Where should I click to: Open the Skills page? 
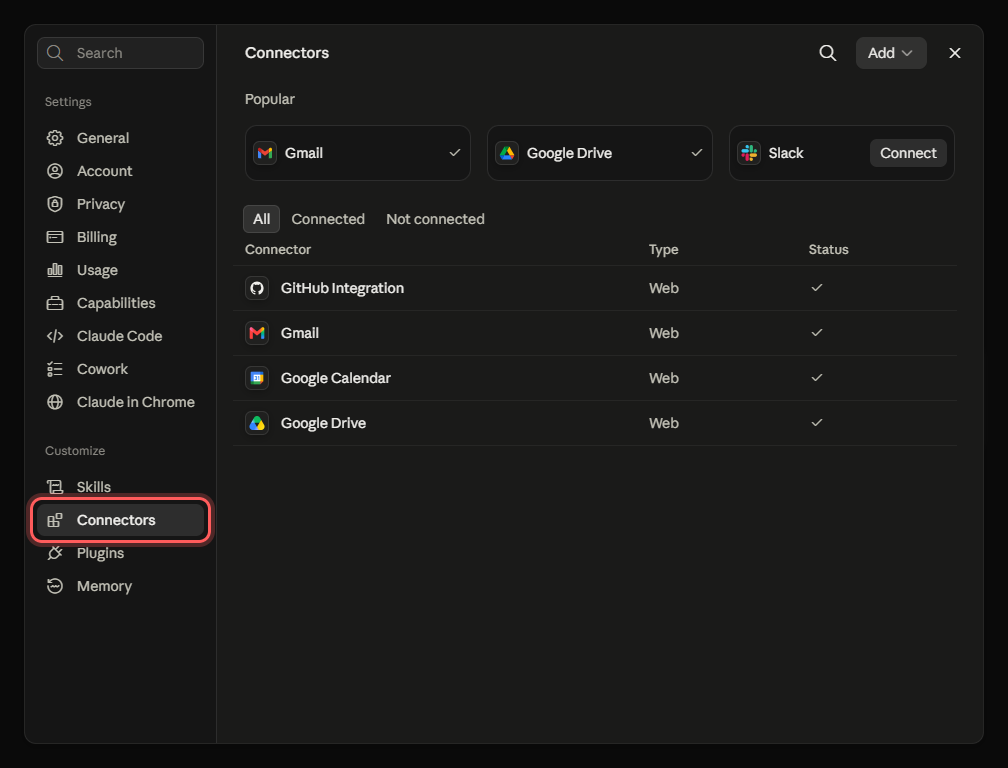coord(120,487)
